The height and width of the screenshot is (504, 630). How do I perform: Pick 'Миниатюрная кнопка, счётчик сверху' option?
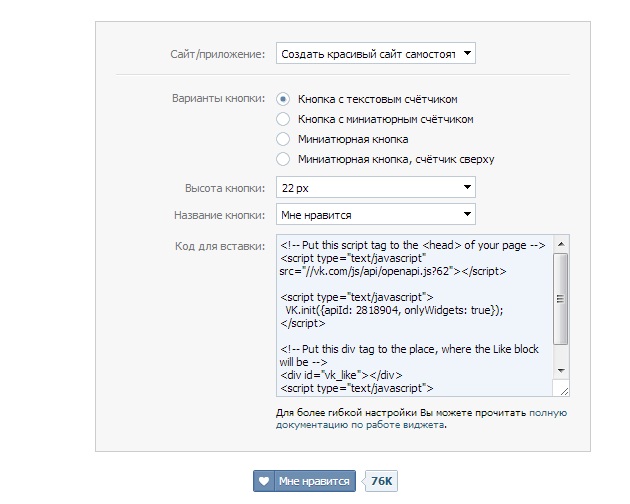tap(283, 159)
